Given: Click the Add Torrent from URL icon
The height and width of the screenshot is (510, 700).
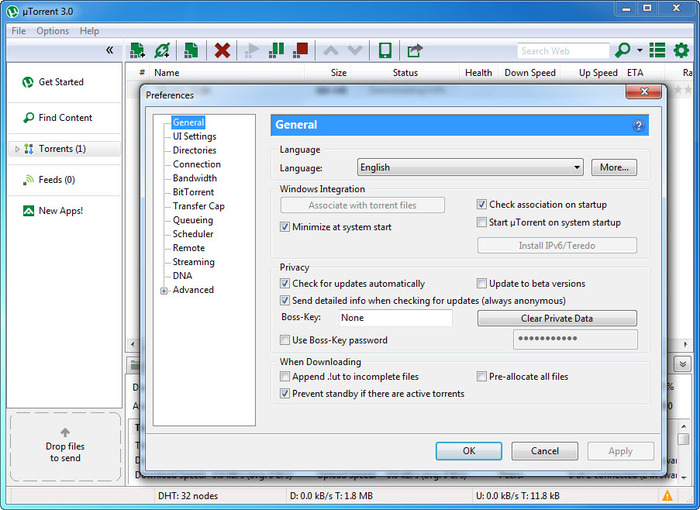Looking at the screenshot, I should pos(162,50).
